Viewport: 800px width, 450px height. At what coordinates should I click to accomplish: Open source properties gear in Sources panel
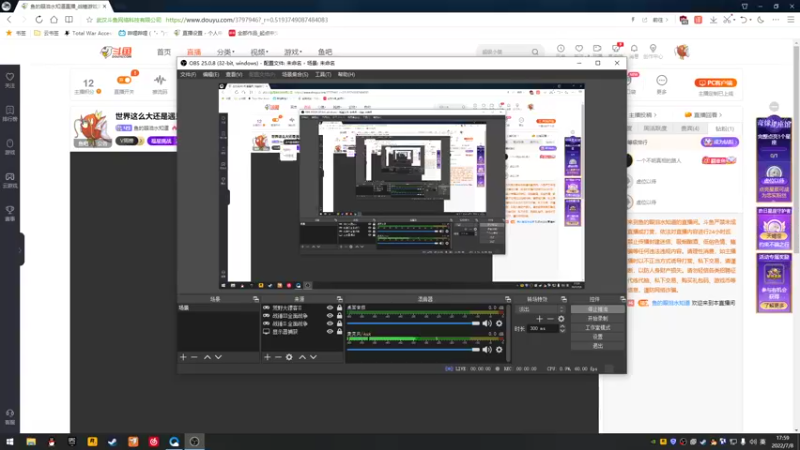click(x=289, y=357)
